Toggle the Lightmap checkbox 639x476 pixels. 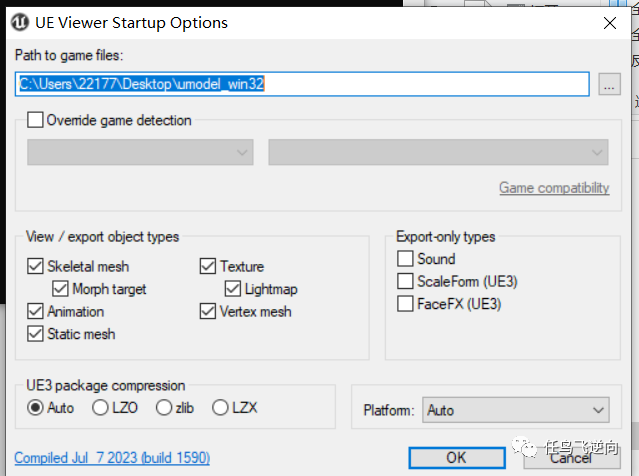pyautogui.click(x=233, y=289)
